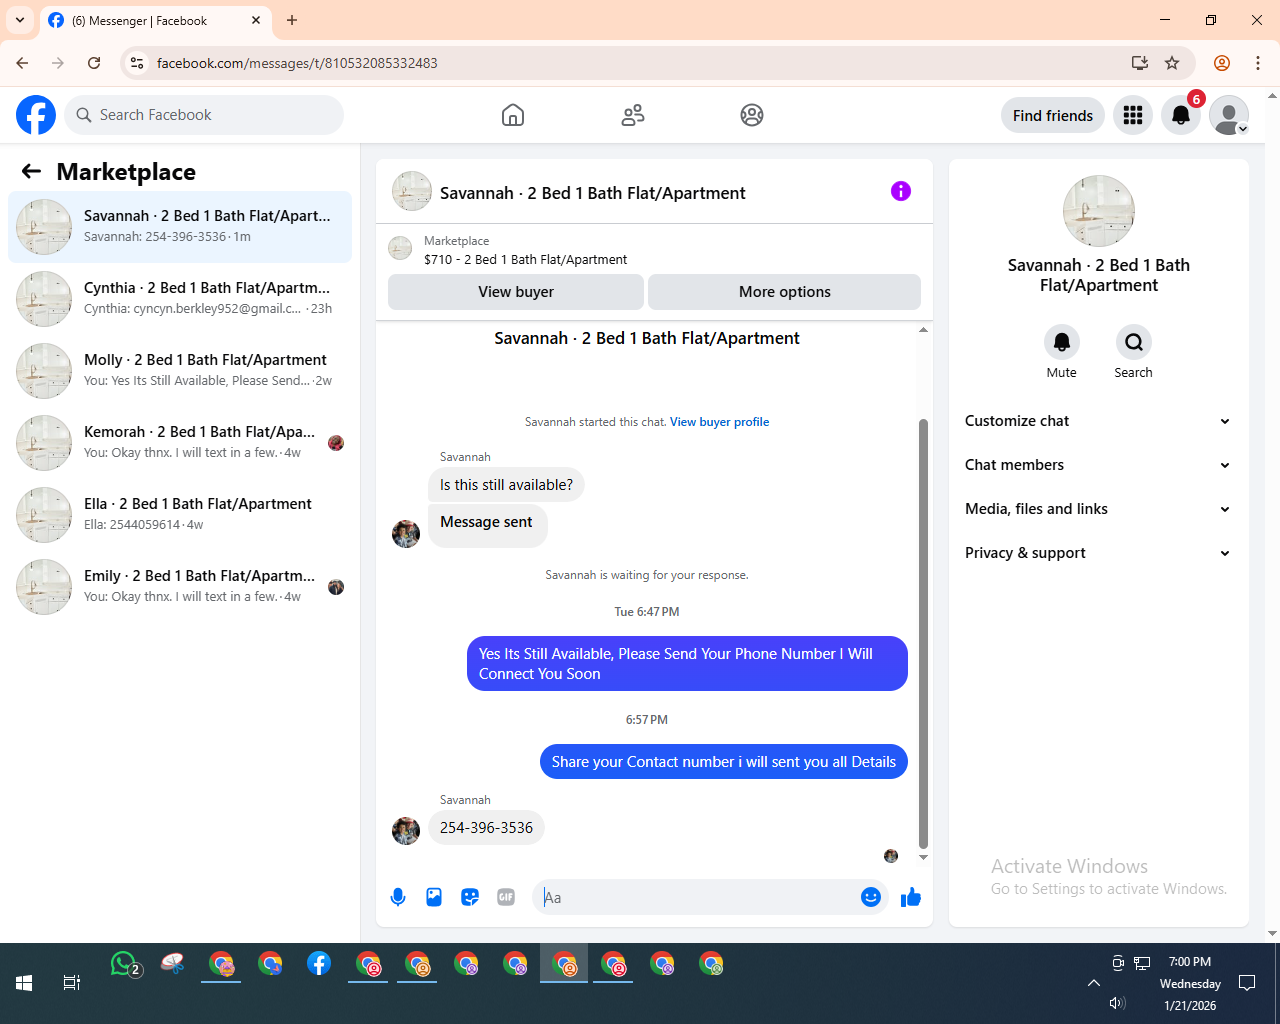Viewport: 1280px width, 1024px height.
Task: Click the browser reload button
Action: pos(94,63)
